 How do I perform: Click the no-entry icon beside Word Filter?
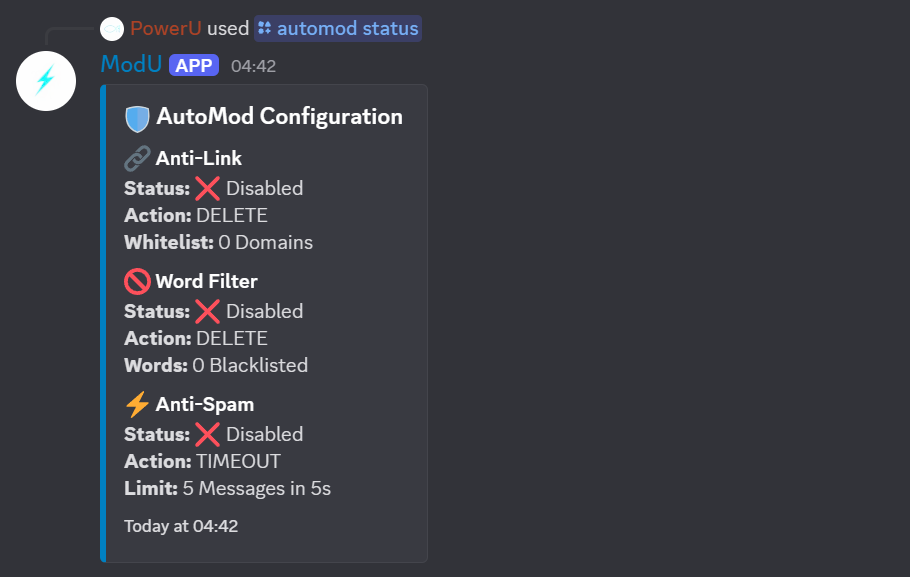click(135, 281)
